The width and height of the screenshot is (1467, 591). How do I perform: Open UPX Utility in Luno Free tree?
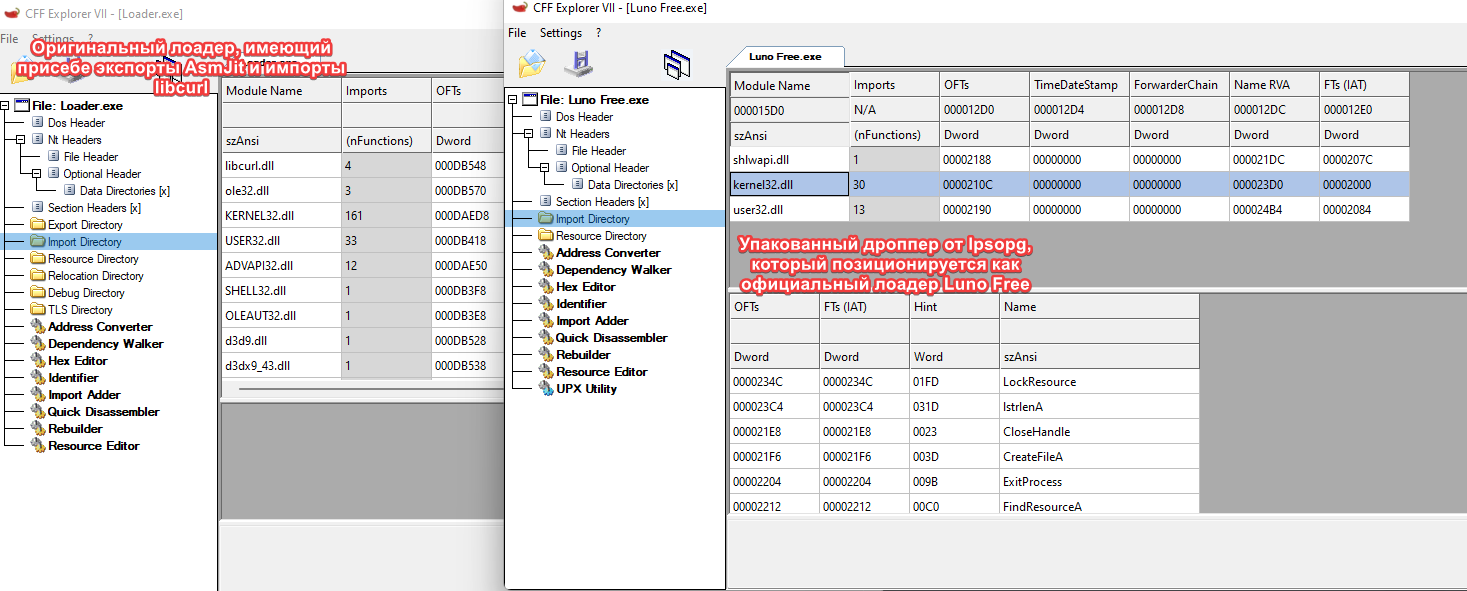(x=586, y=389)
